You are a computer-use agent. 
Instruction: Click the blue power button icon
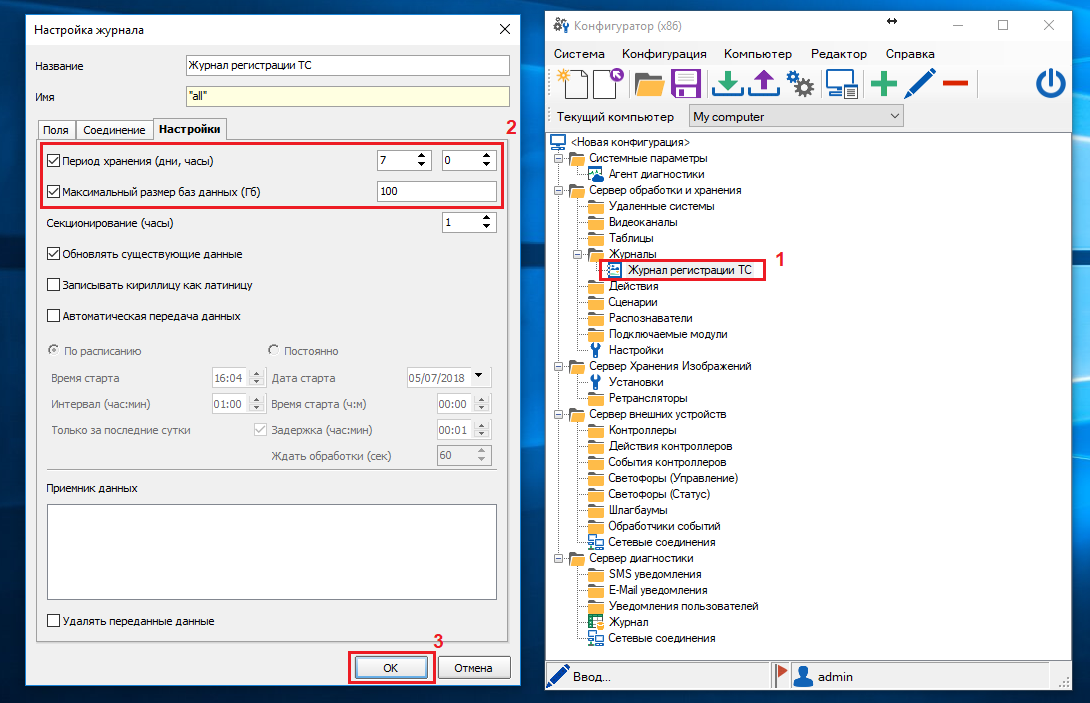[x=1050, y=84]
